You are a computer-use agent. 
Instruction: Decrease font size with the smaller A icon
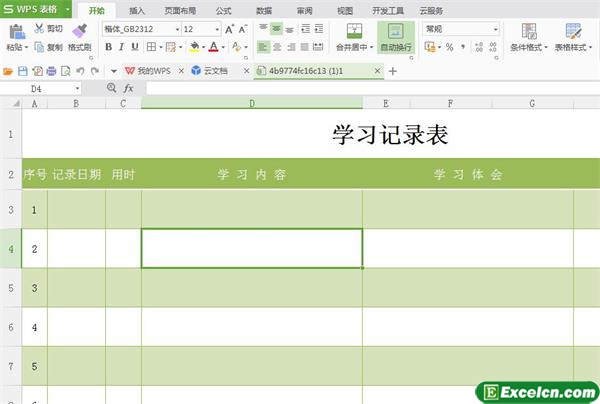point(243,29)
